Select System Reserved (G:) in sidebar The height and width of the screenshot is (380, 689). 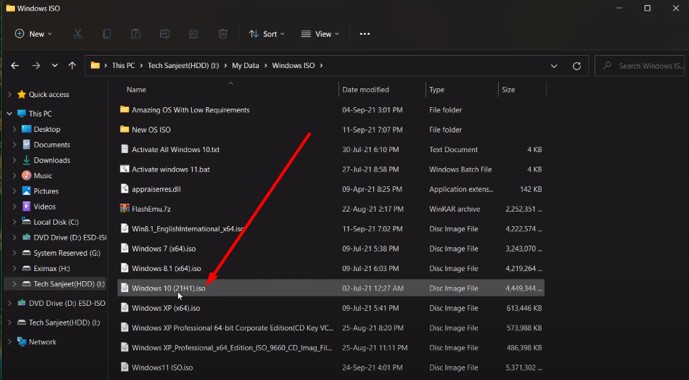click(67, 253)
